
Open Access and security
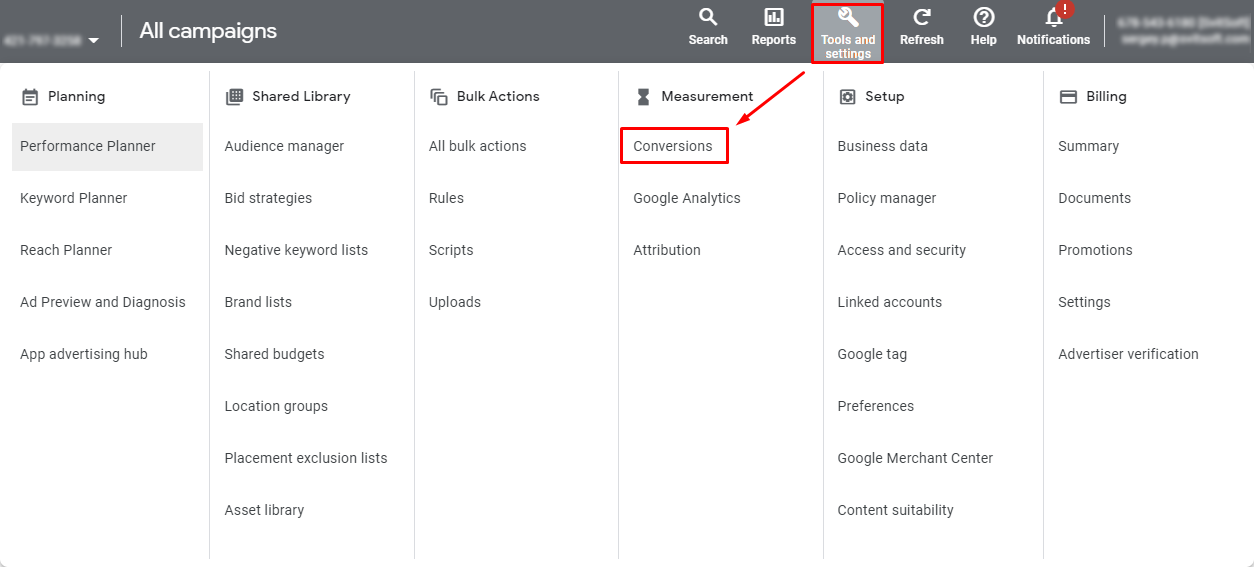(x=902, y=250)
